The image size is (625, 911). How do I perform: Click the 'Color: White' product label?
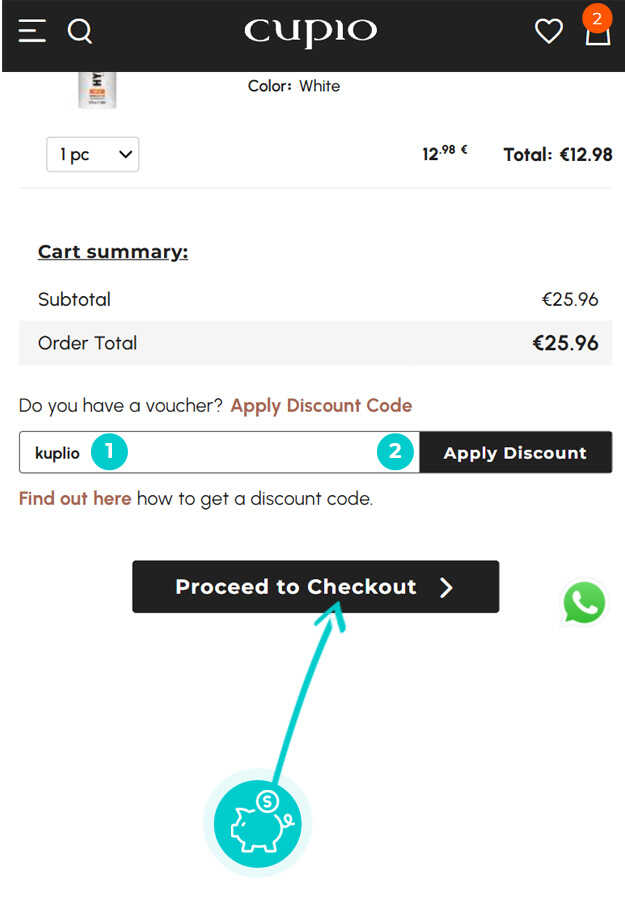(x=294, y=86)
